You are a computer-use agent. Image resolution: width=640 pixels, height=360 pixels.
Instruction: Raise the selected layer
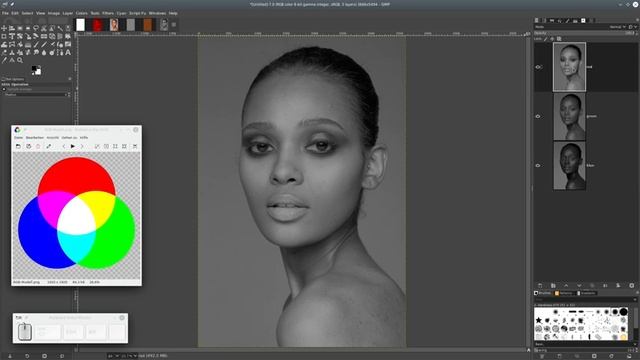566,286
